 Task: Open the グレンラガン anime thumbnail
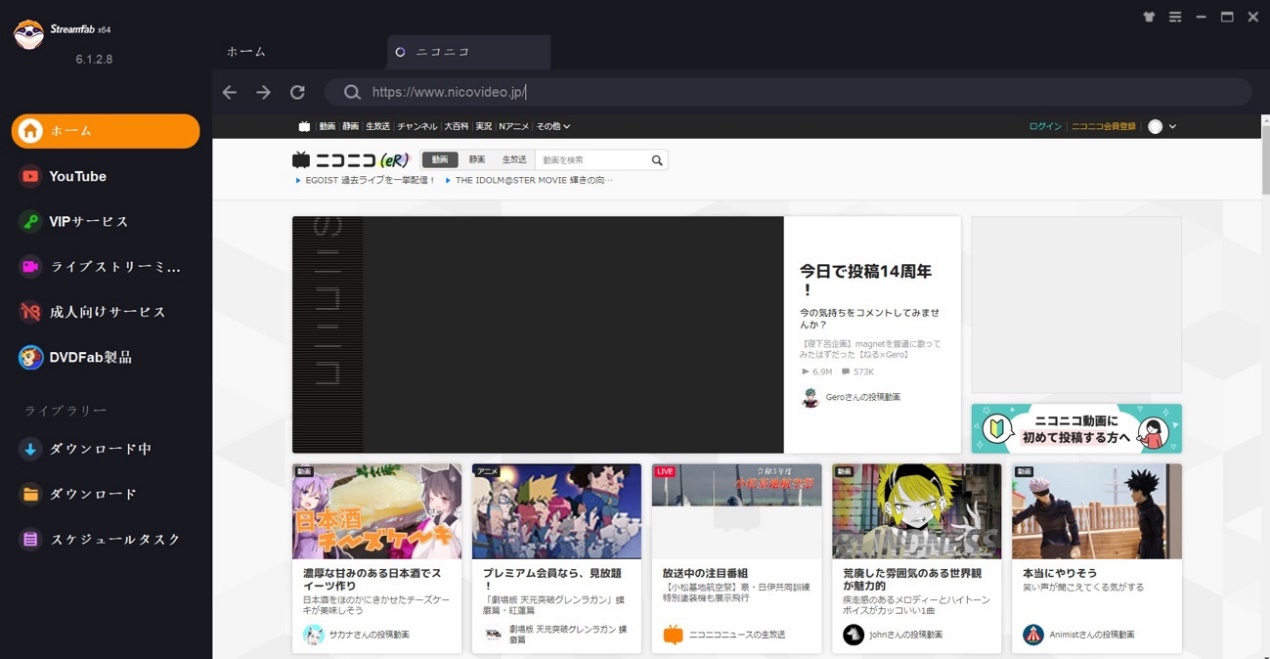pos(557,511)
